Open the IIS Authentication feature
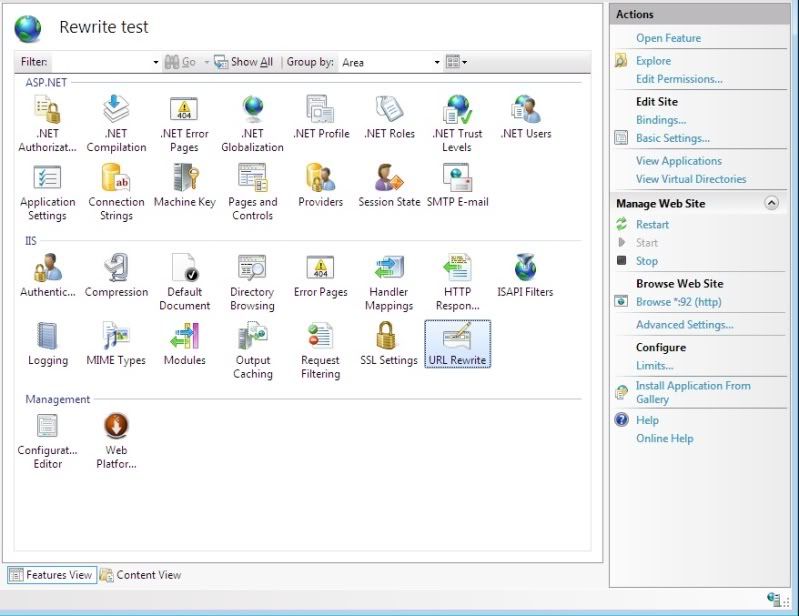Screen dimensions: 799x616 [x=47, y=276]
